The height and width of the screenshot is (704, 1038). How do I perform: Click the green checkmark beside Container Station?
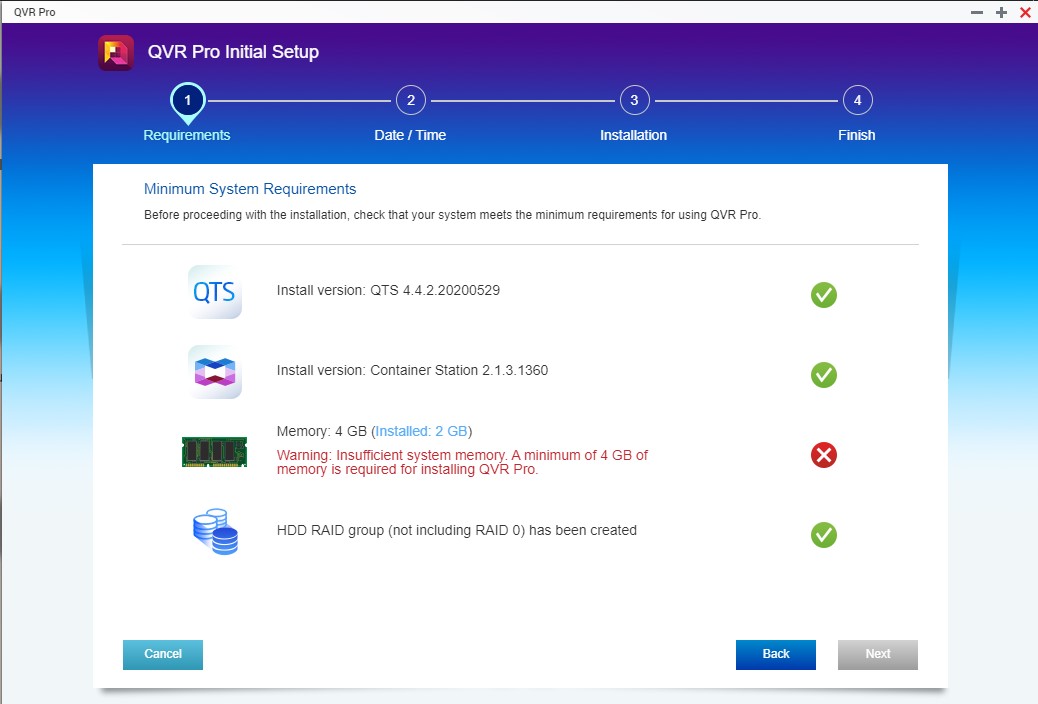click(823, 375)
